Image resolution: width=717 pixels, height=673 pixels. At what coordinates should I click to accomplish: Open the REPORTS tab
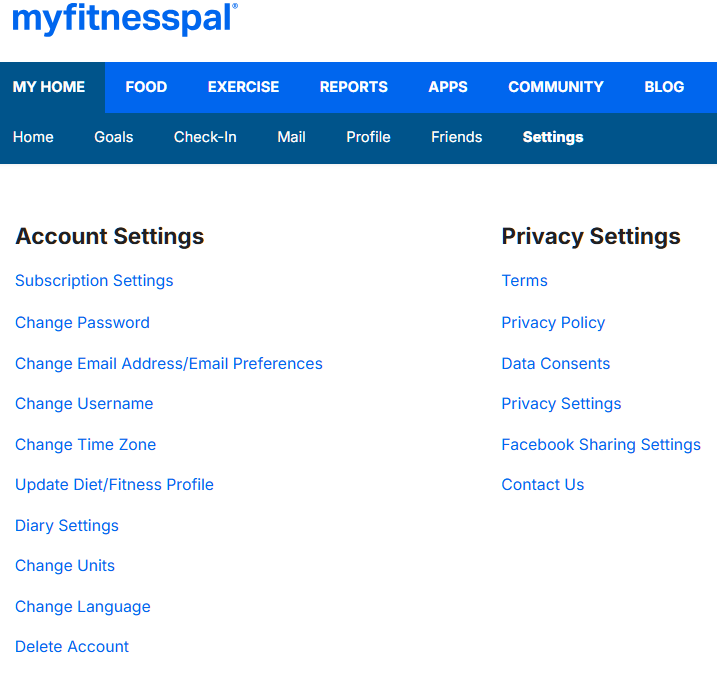click(353, 87)
